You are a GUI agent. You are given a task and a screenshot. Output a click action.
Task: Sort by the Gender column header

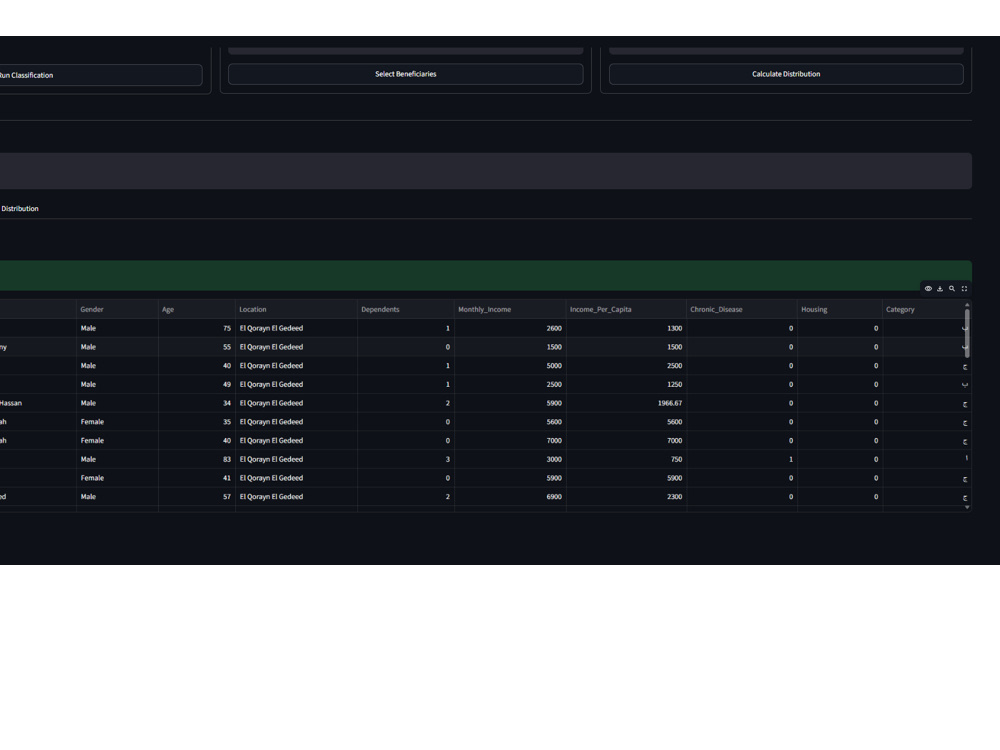click(x=117, y=309)
